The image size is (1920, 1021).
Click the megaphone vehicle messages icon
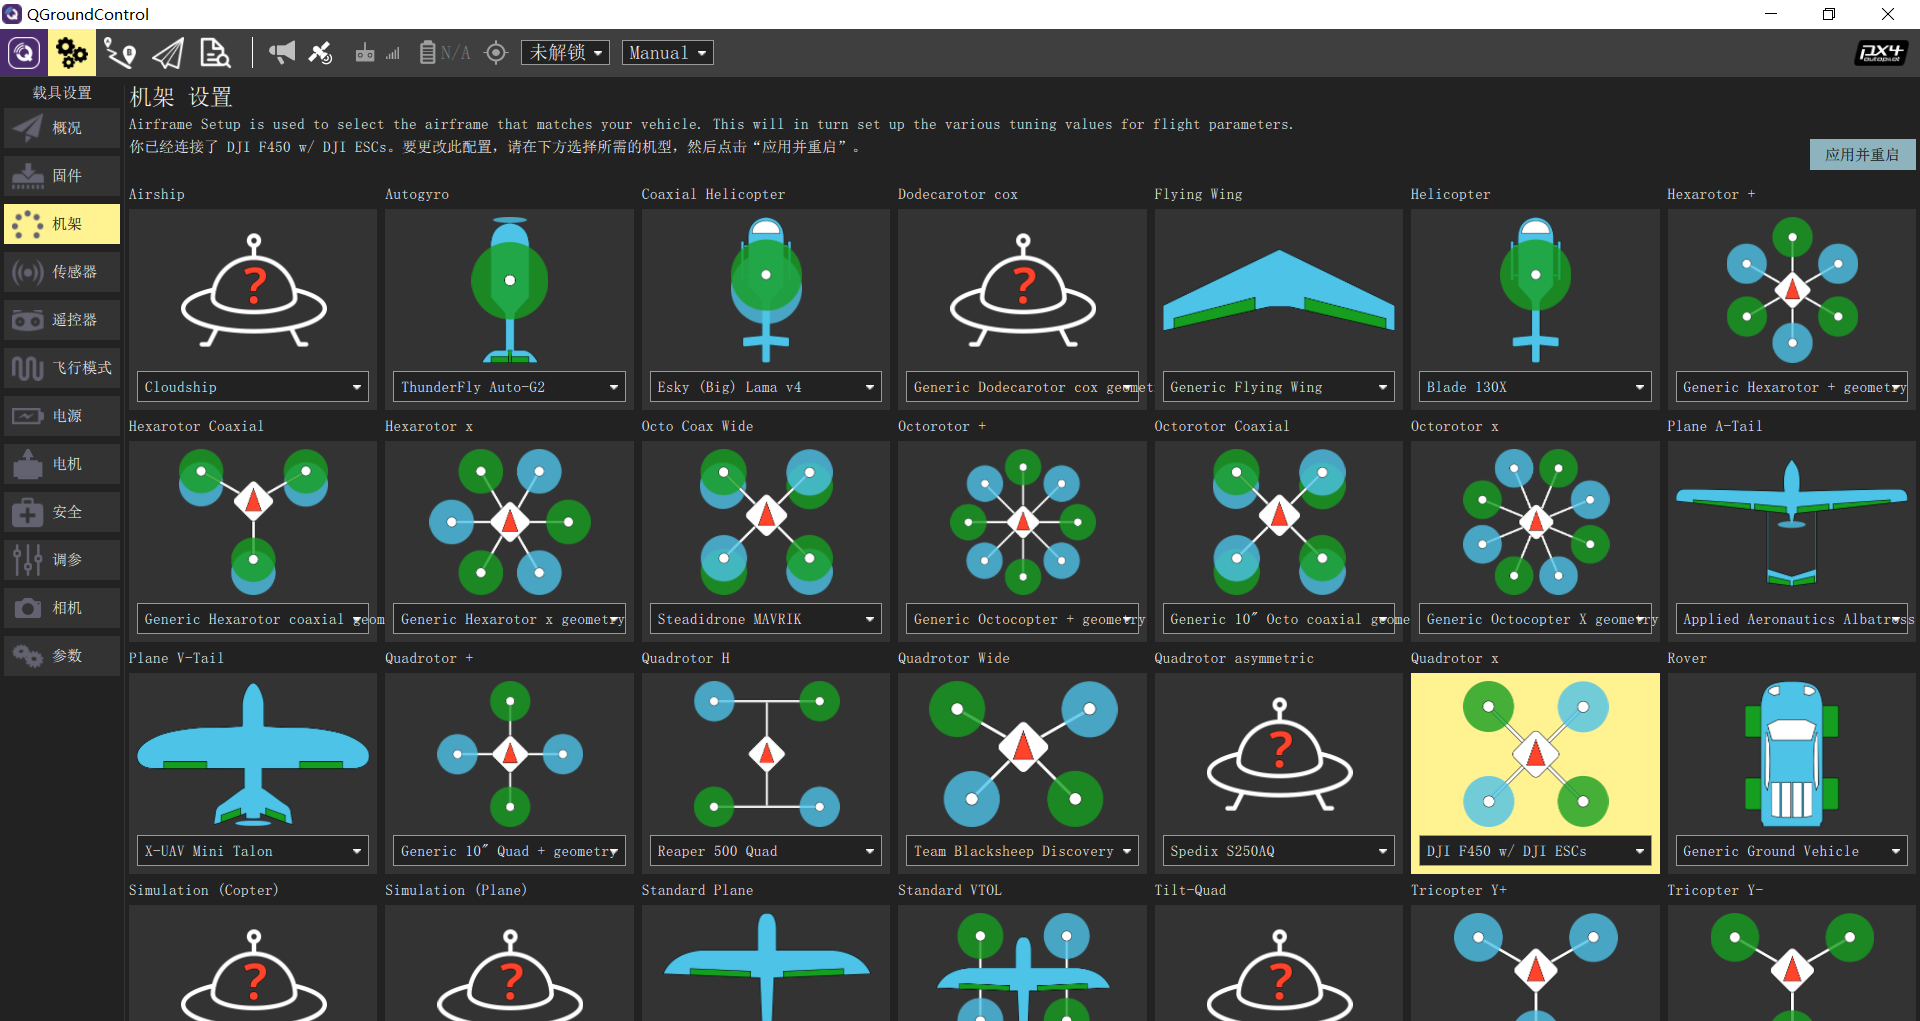coord(282,53)
